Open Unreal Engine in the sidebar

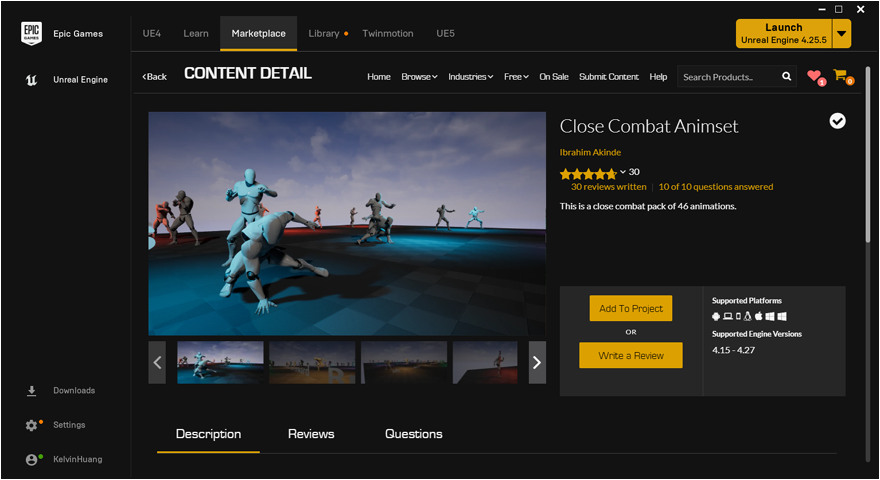click(x=66, y=80)
